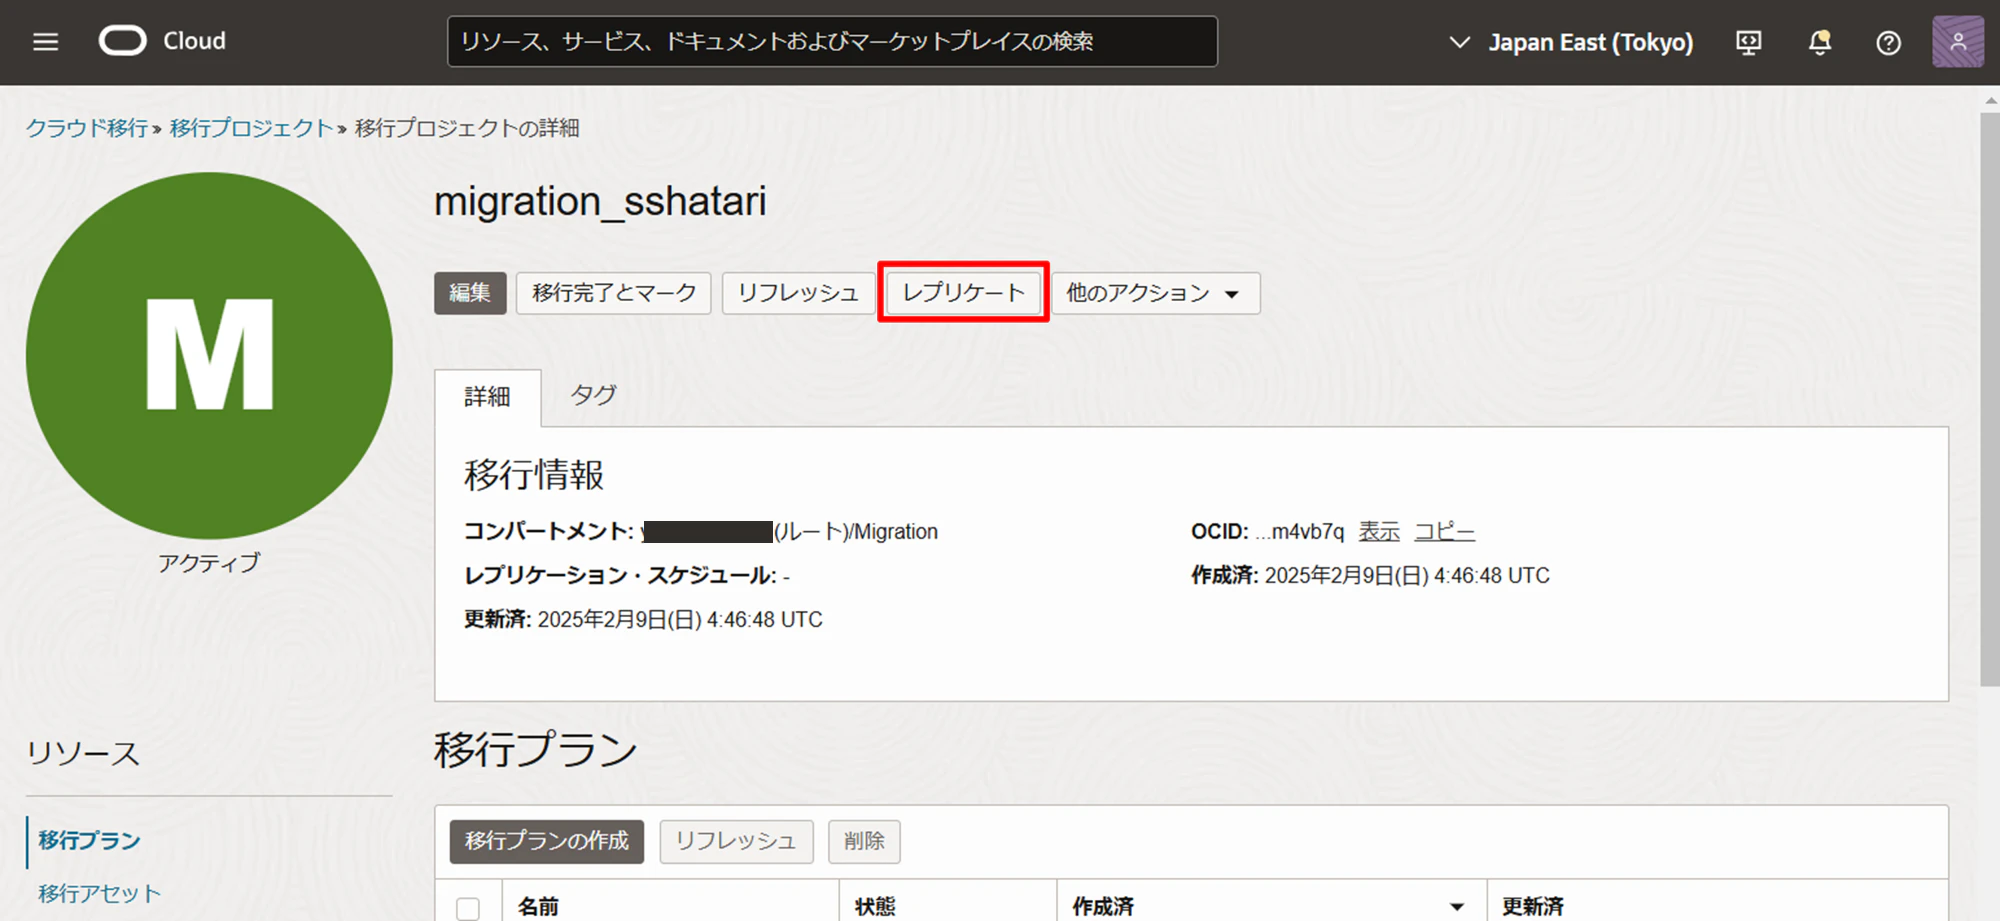Viewport: 2000px width, 921px height.
Task: Switch to the タグ tab
Action: point(593,395)
